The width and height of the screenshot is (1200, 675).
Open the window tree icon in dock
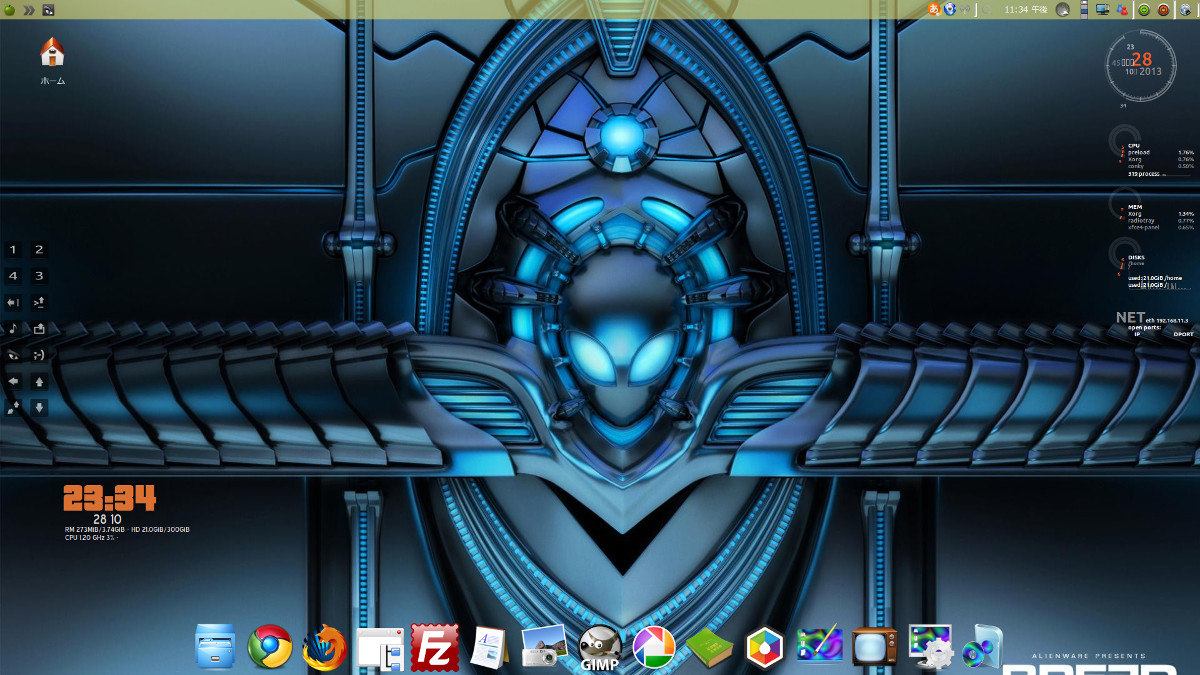(380, 648)
